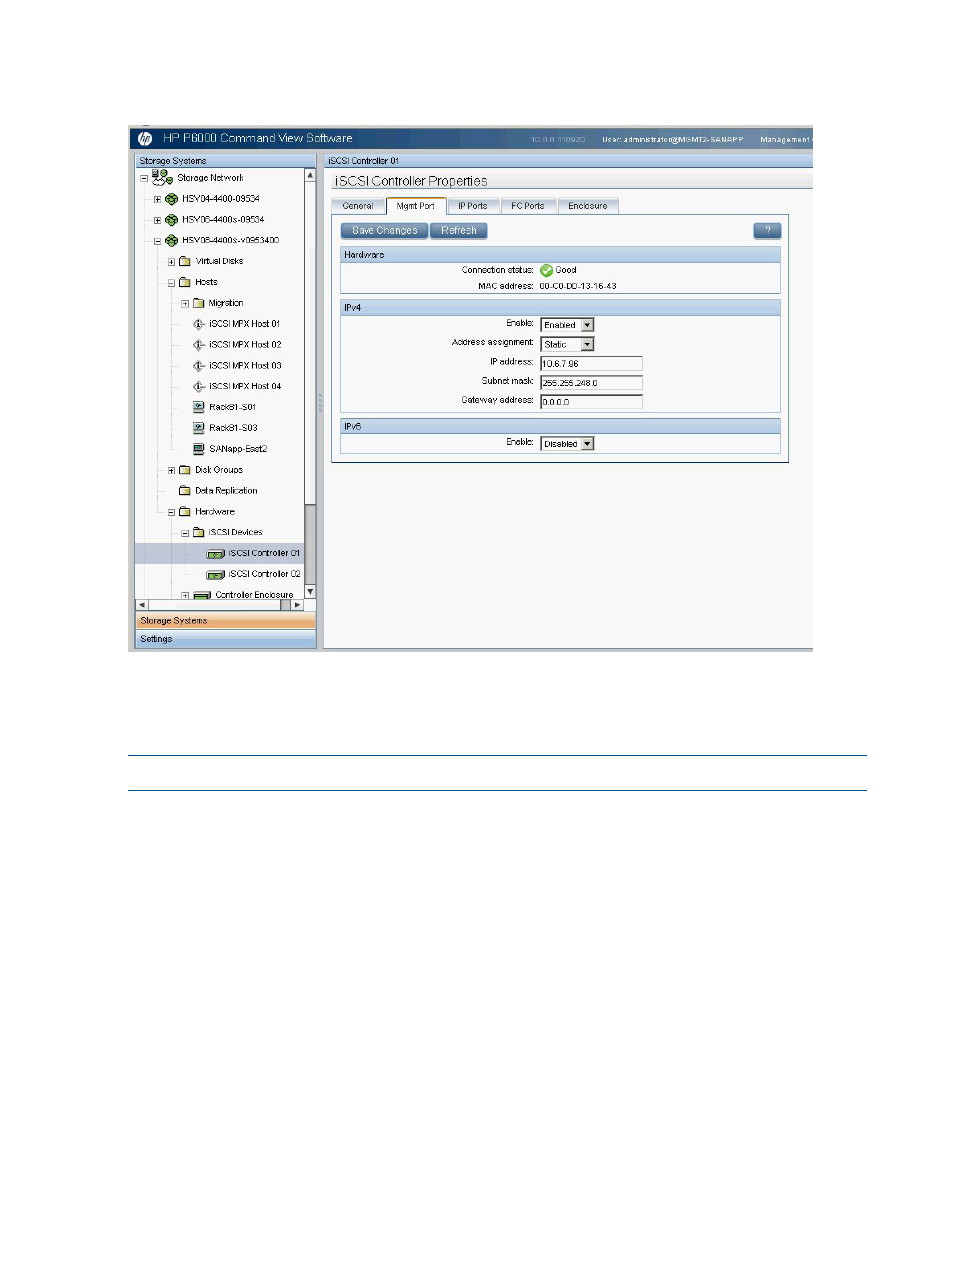Click the HSV08-4400s-v0953400 storage system icon
Viewport: 954px width, 1270px height.
pyautogui.click(x=171, y=241)
